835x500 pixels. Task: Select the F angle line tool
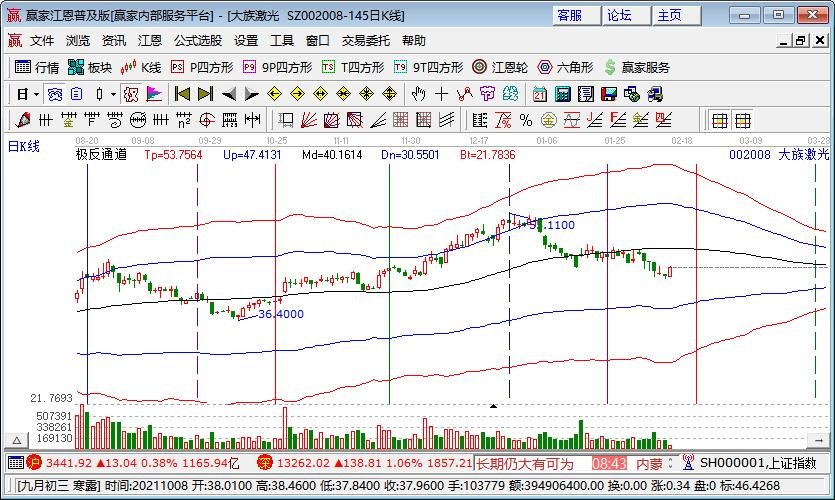tap(618, 120)
